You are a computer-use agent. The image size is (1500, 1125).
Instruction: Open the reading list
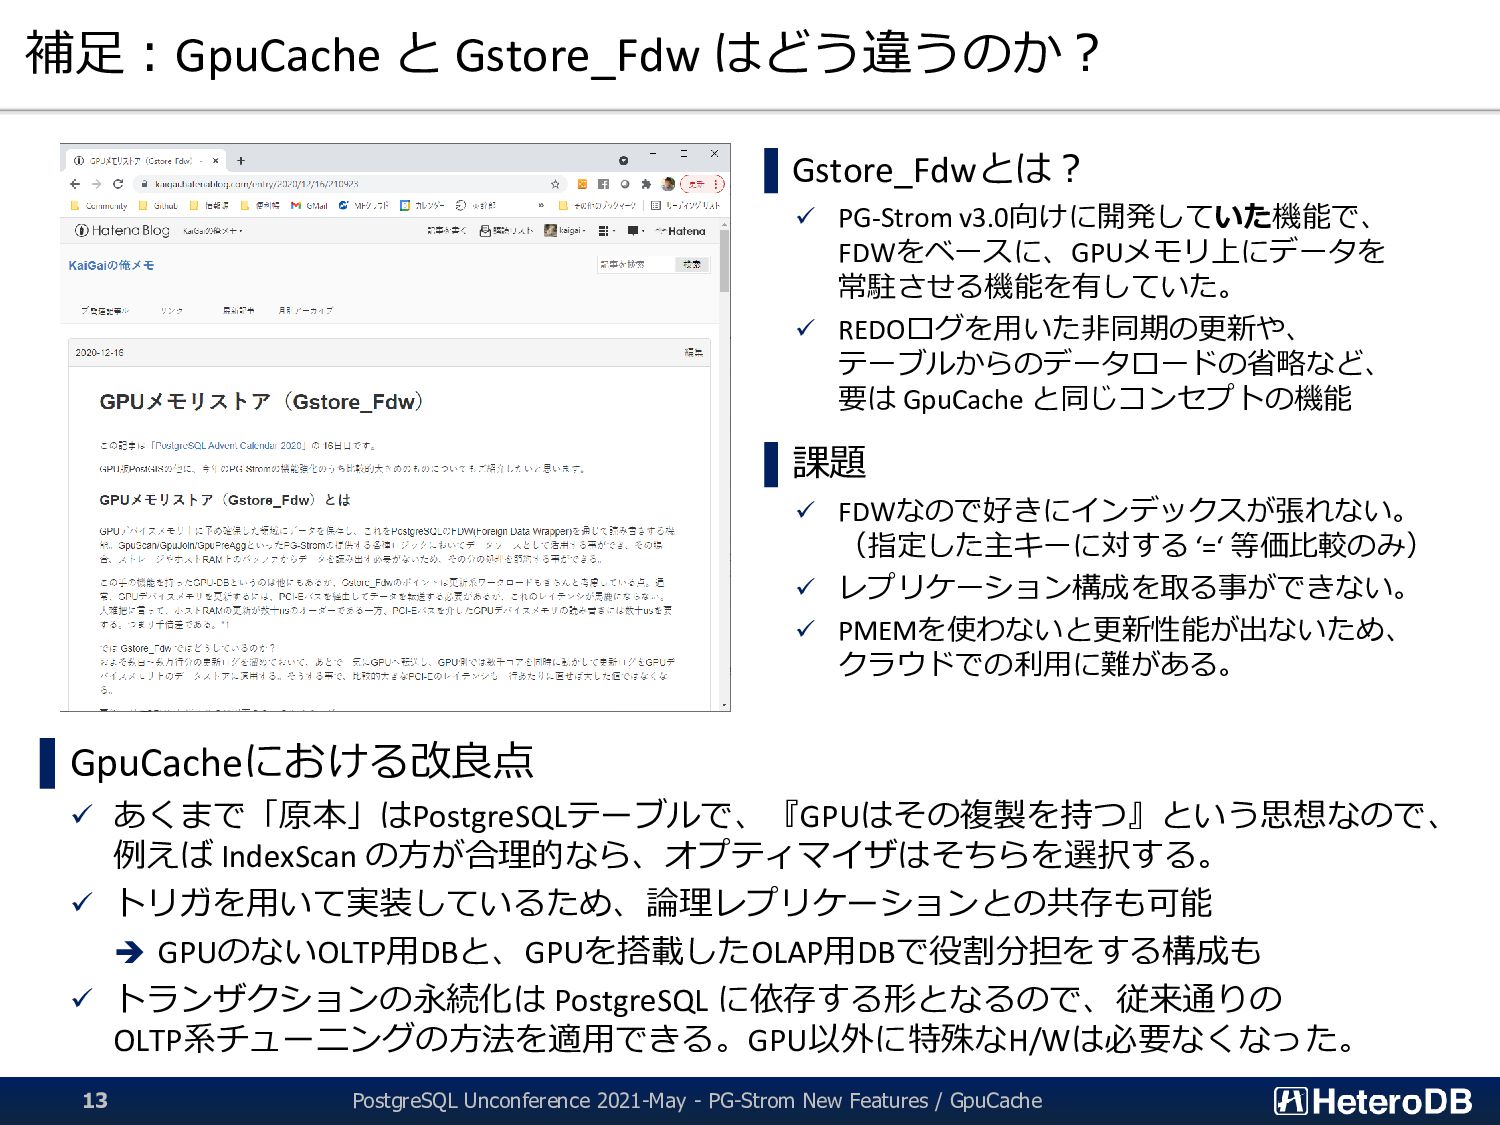[685, 206]
